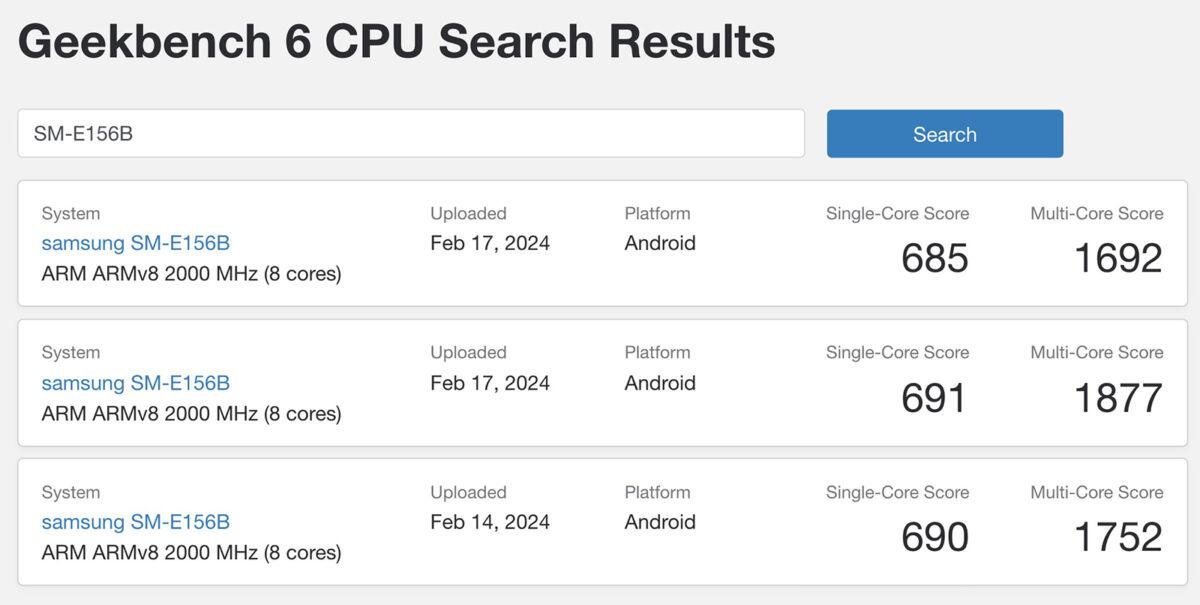Click Android platform in the 1692 result row
Viewport: 1200px width, 605px height.
click(660, 243)
